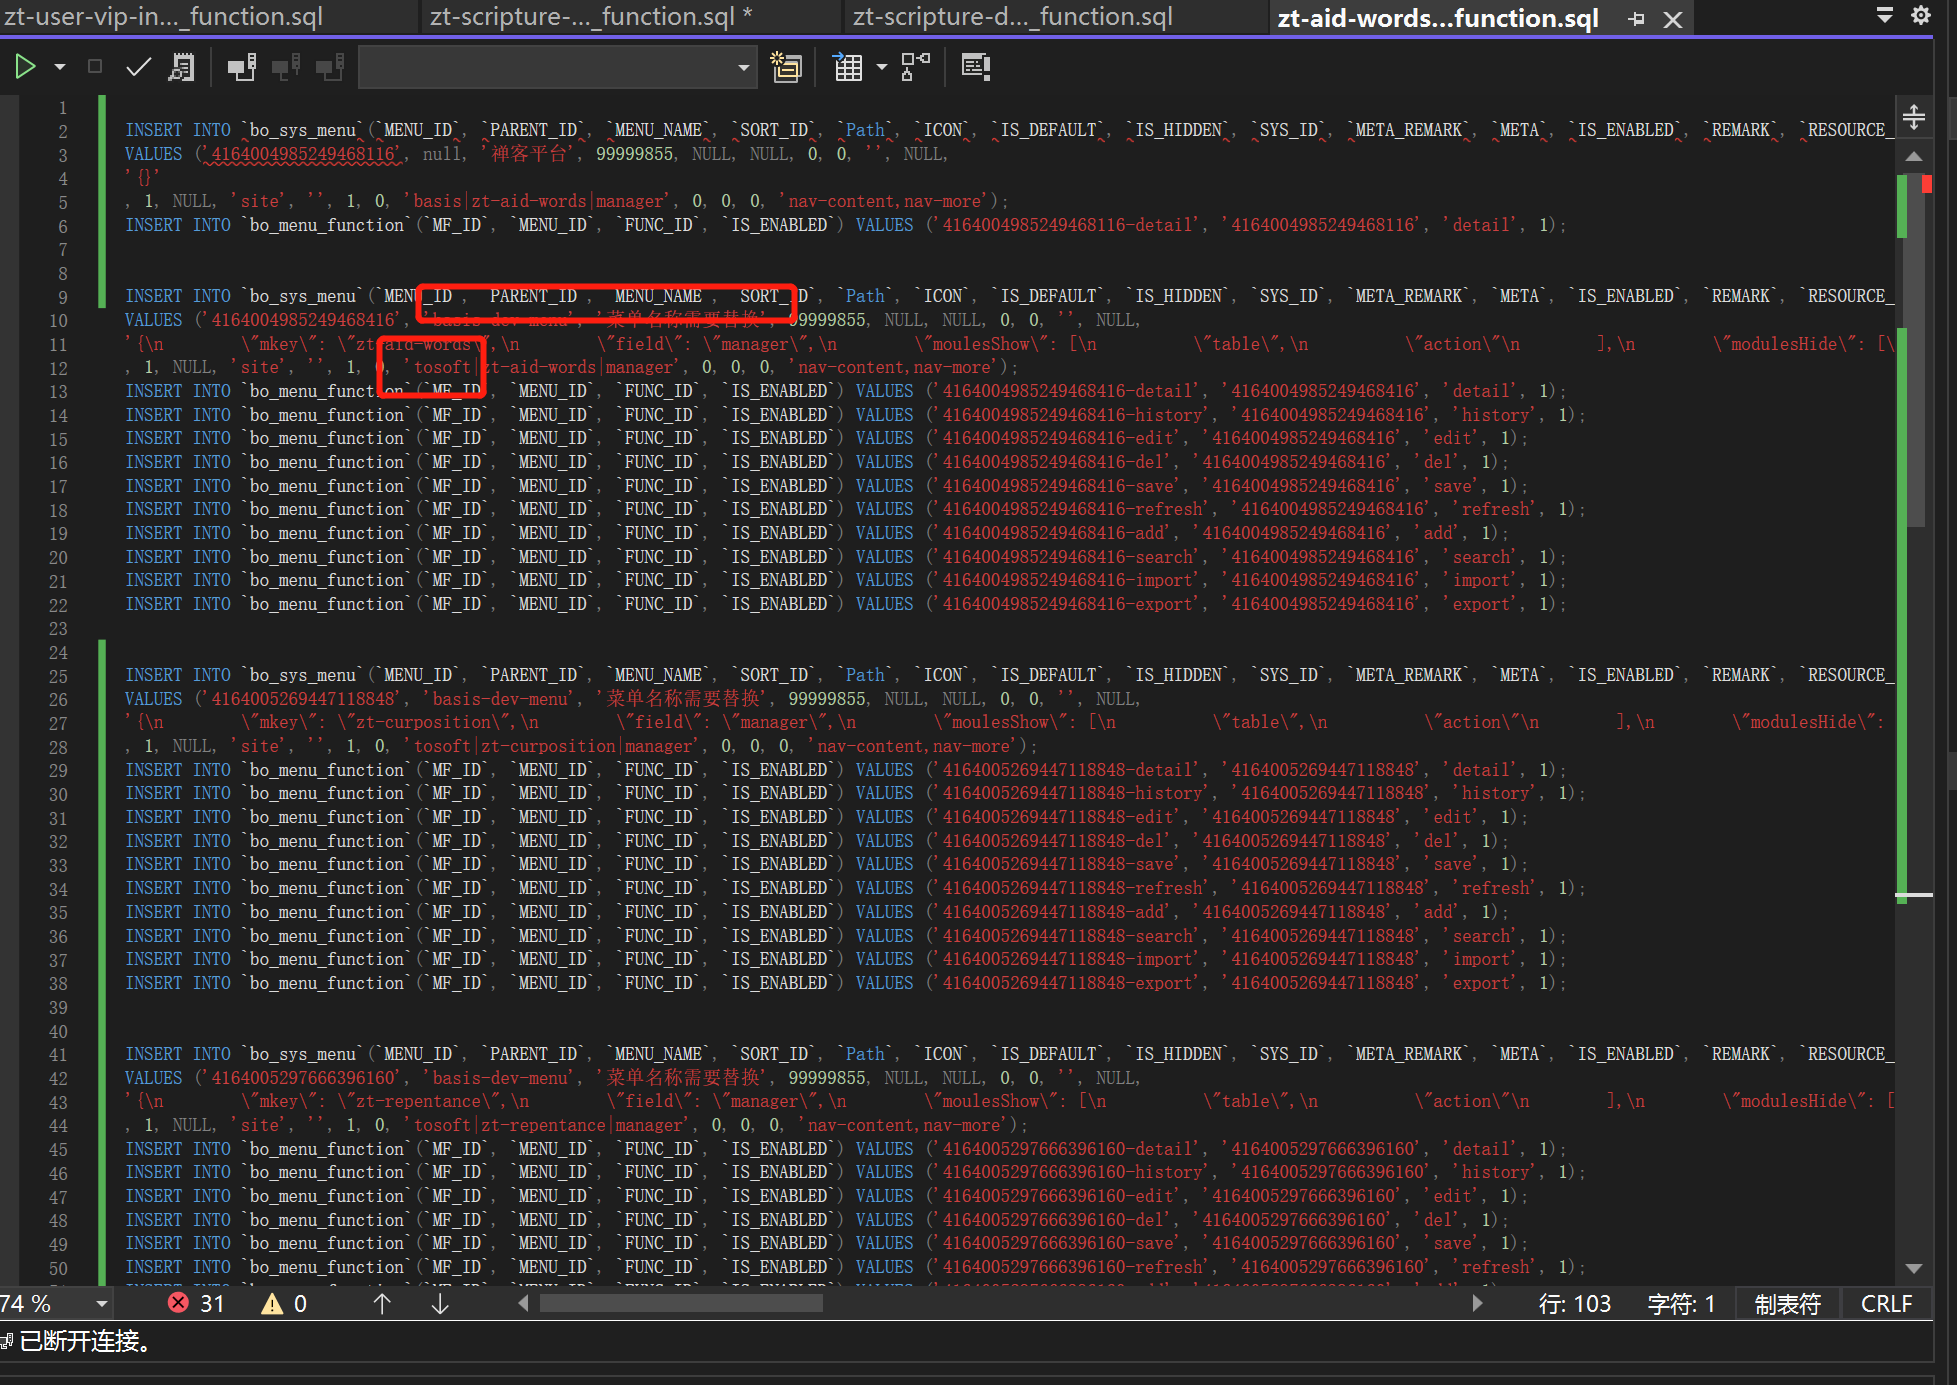Screen dimensions: 1957x1385
Task: Click the '制表符' tab indent setting
Action: [1788, 1304]
